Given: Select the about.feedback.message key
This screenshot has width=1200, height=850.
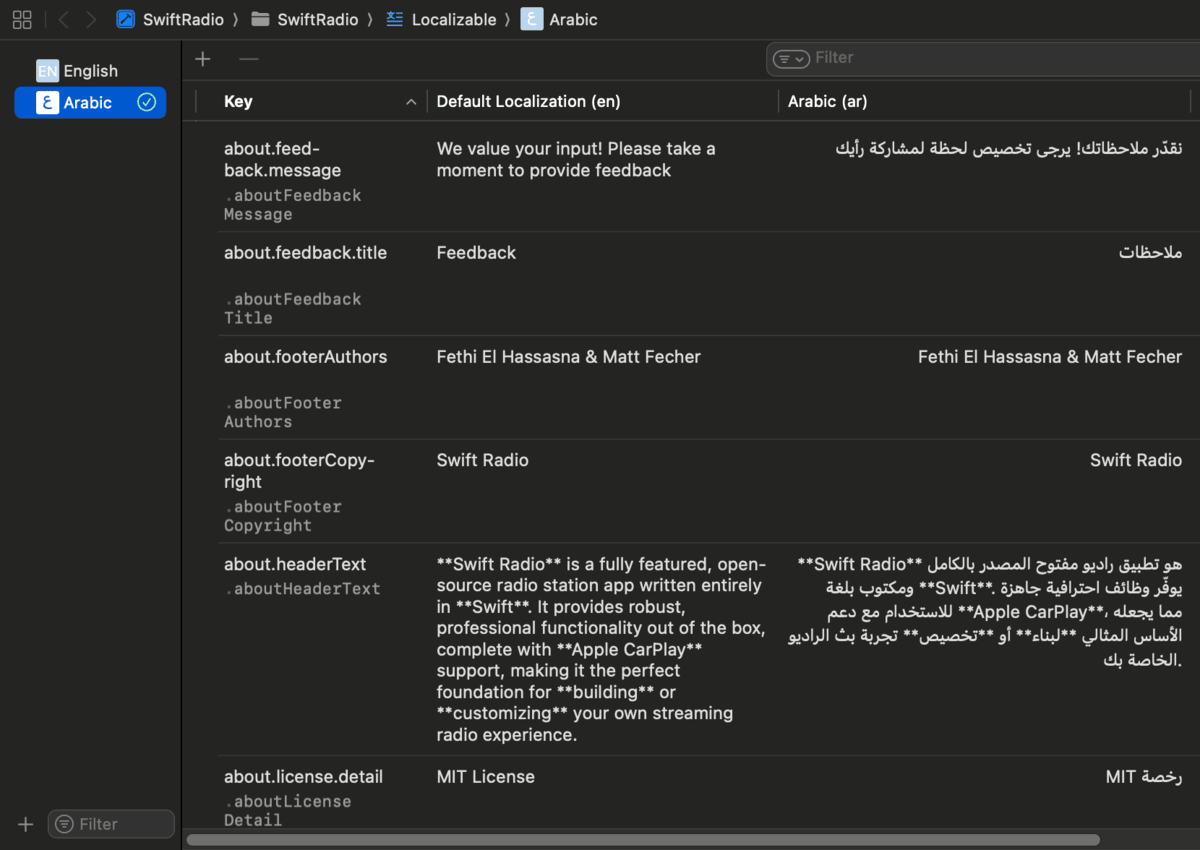Looking at the screenshot, I should [x=282, y=159].
